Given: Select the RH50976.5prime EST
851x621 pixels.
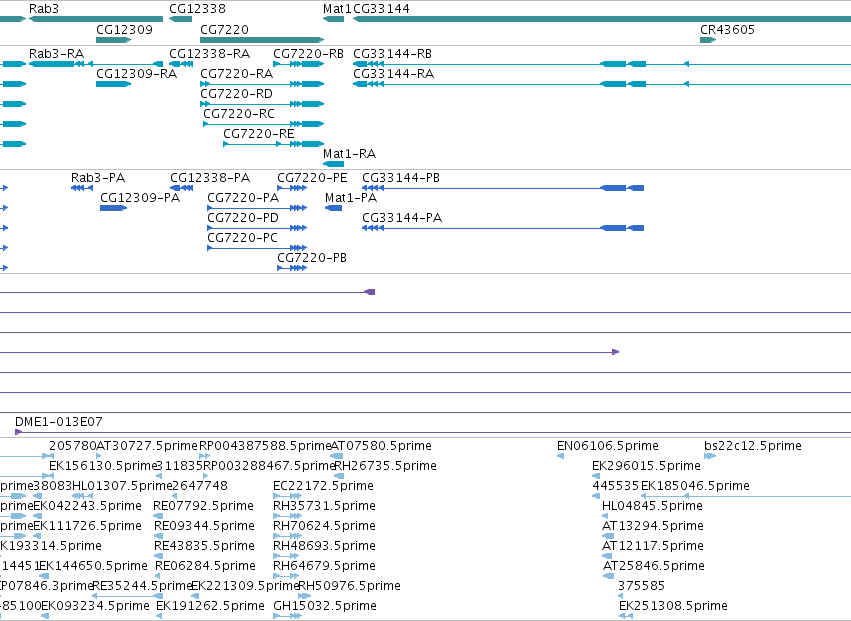Looking at the screenshot, I should point(304,597).
